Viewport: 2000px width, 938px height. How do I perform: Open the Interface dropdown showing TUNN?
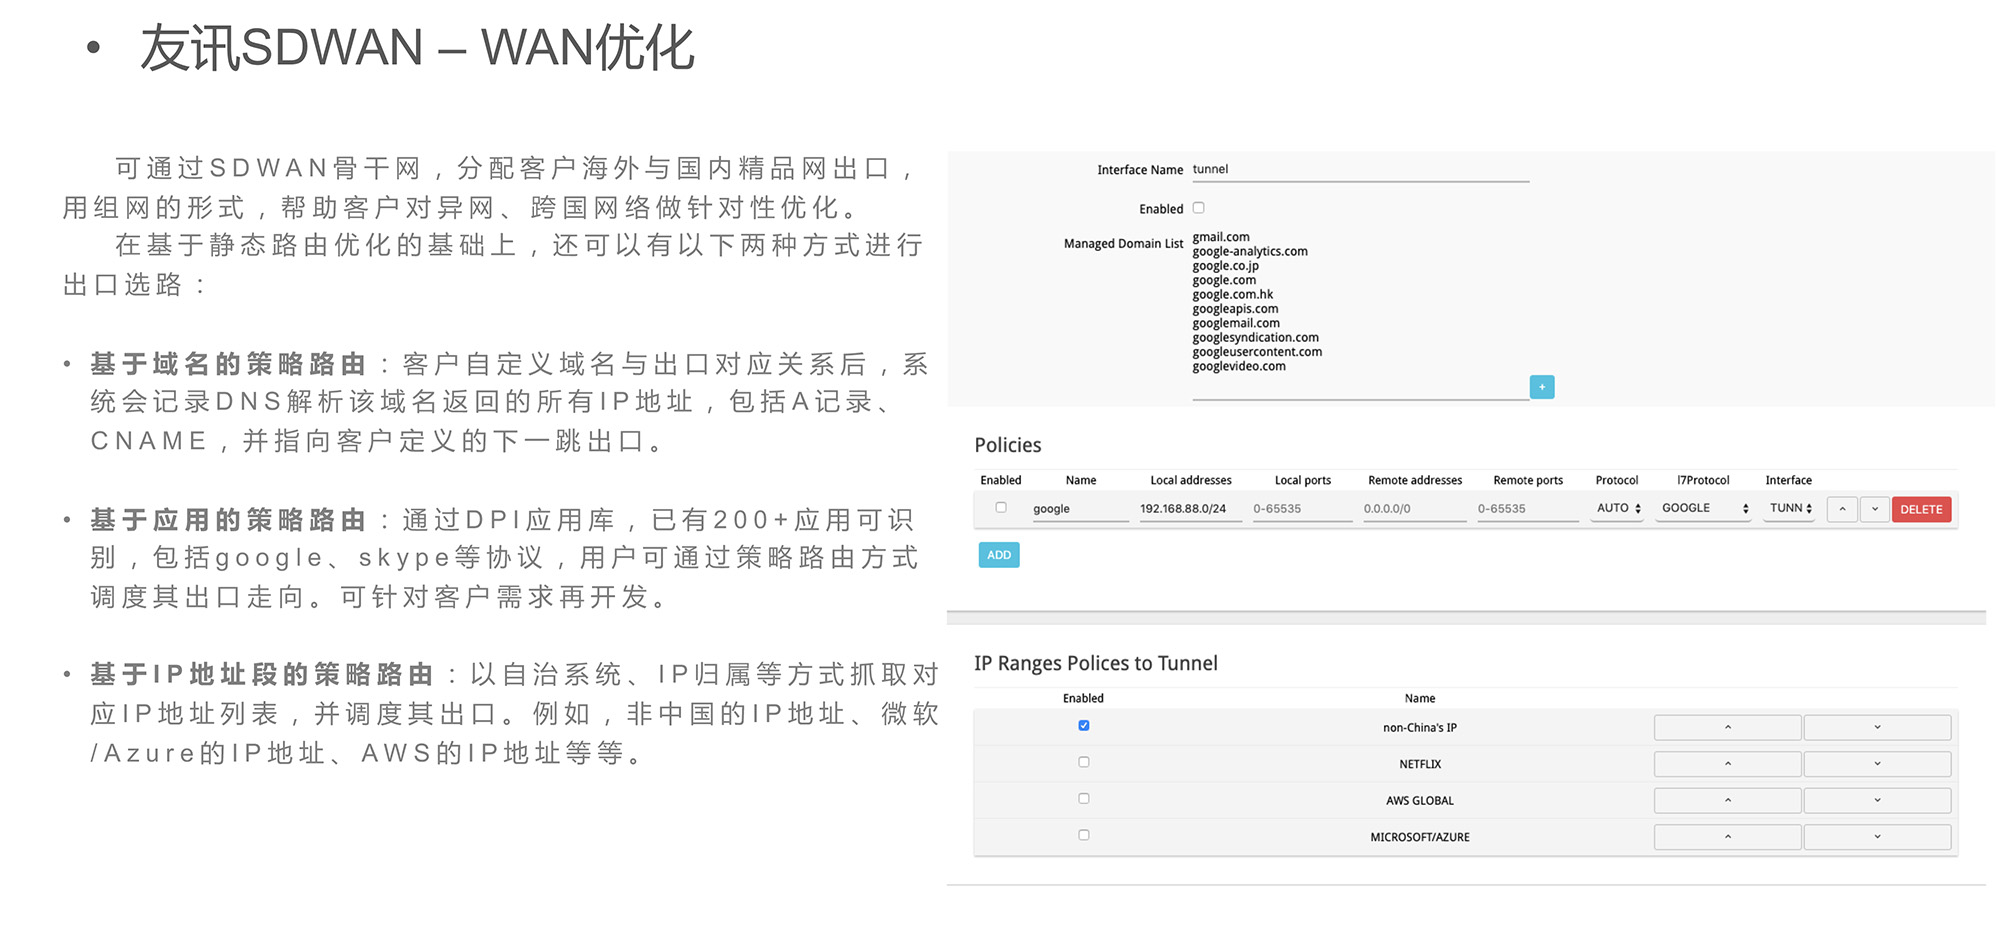(1788, 508)
